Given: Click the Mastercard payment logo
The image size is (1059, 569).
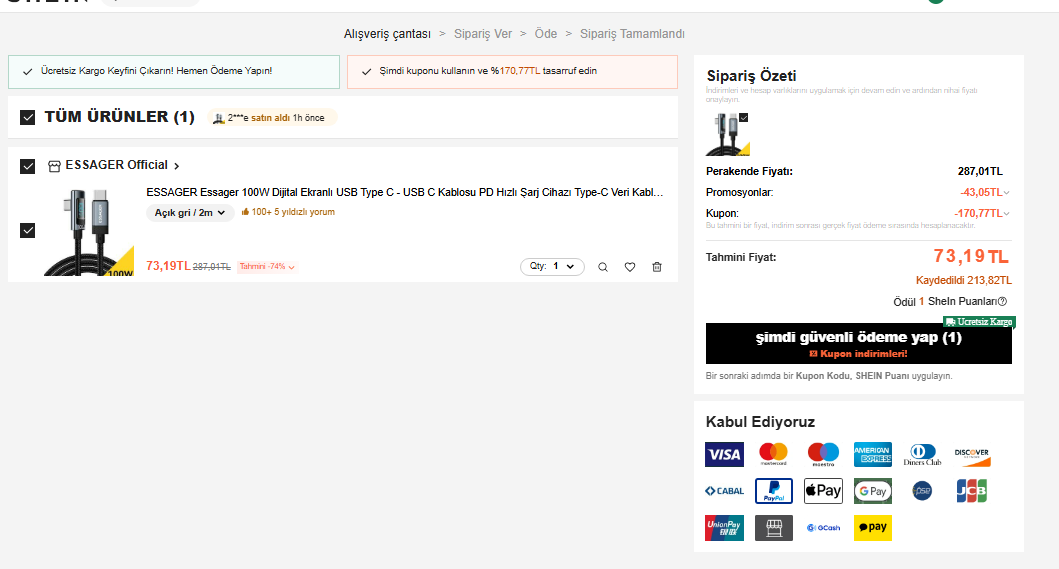Looking at the screenshot, I should coord(773,454).
